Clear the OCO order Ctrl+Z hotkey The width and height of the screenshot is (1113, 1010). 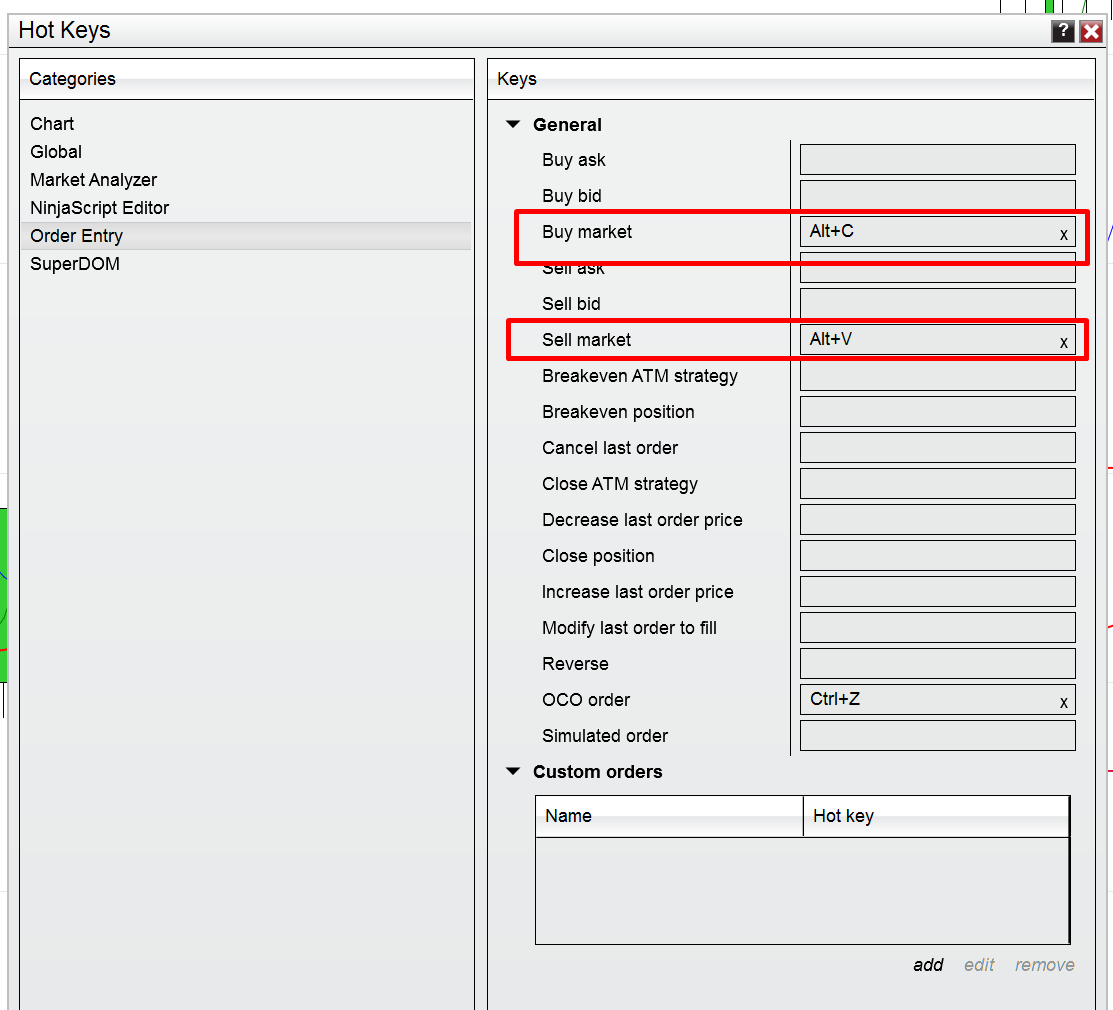[1063, 702]
